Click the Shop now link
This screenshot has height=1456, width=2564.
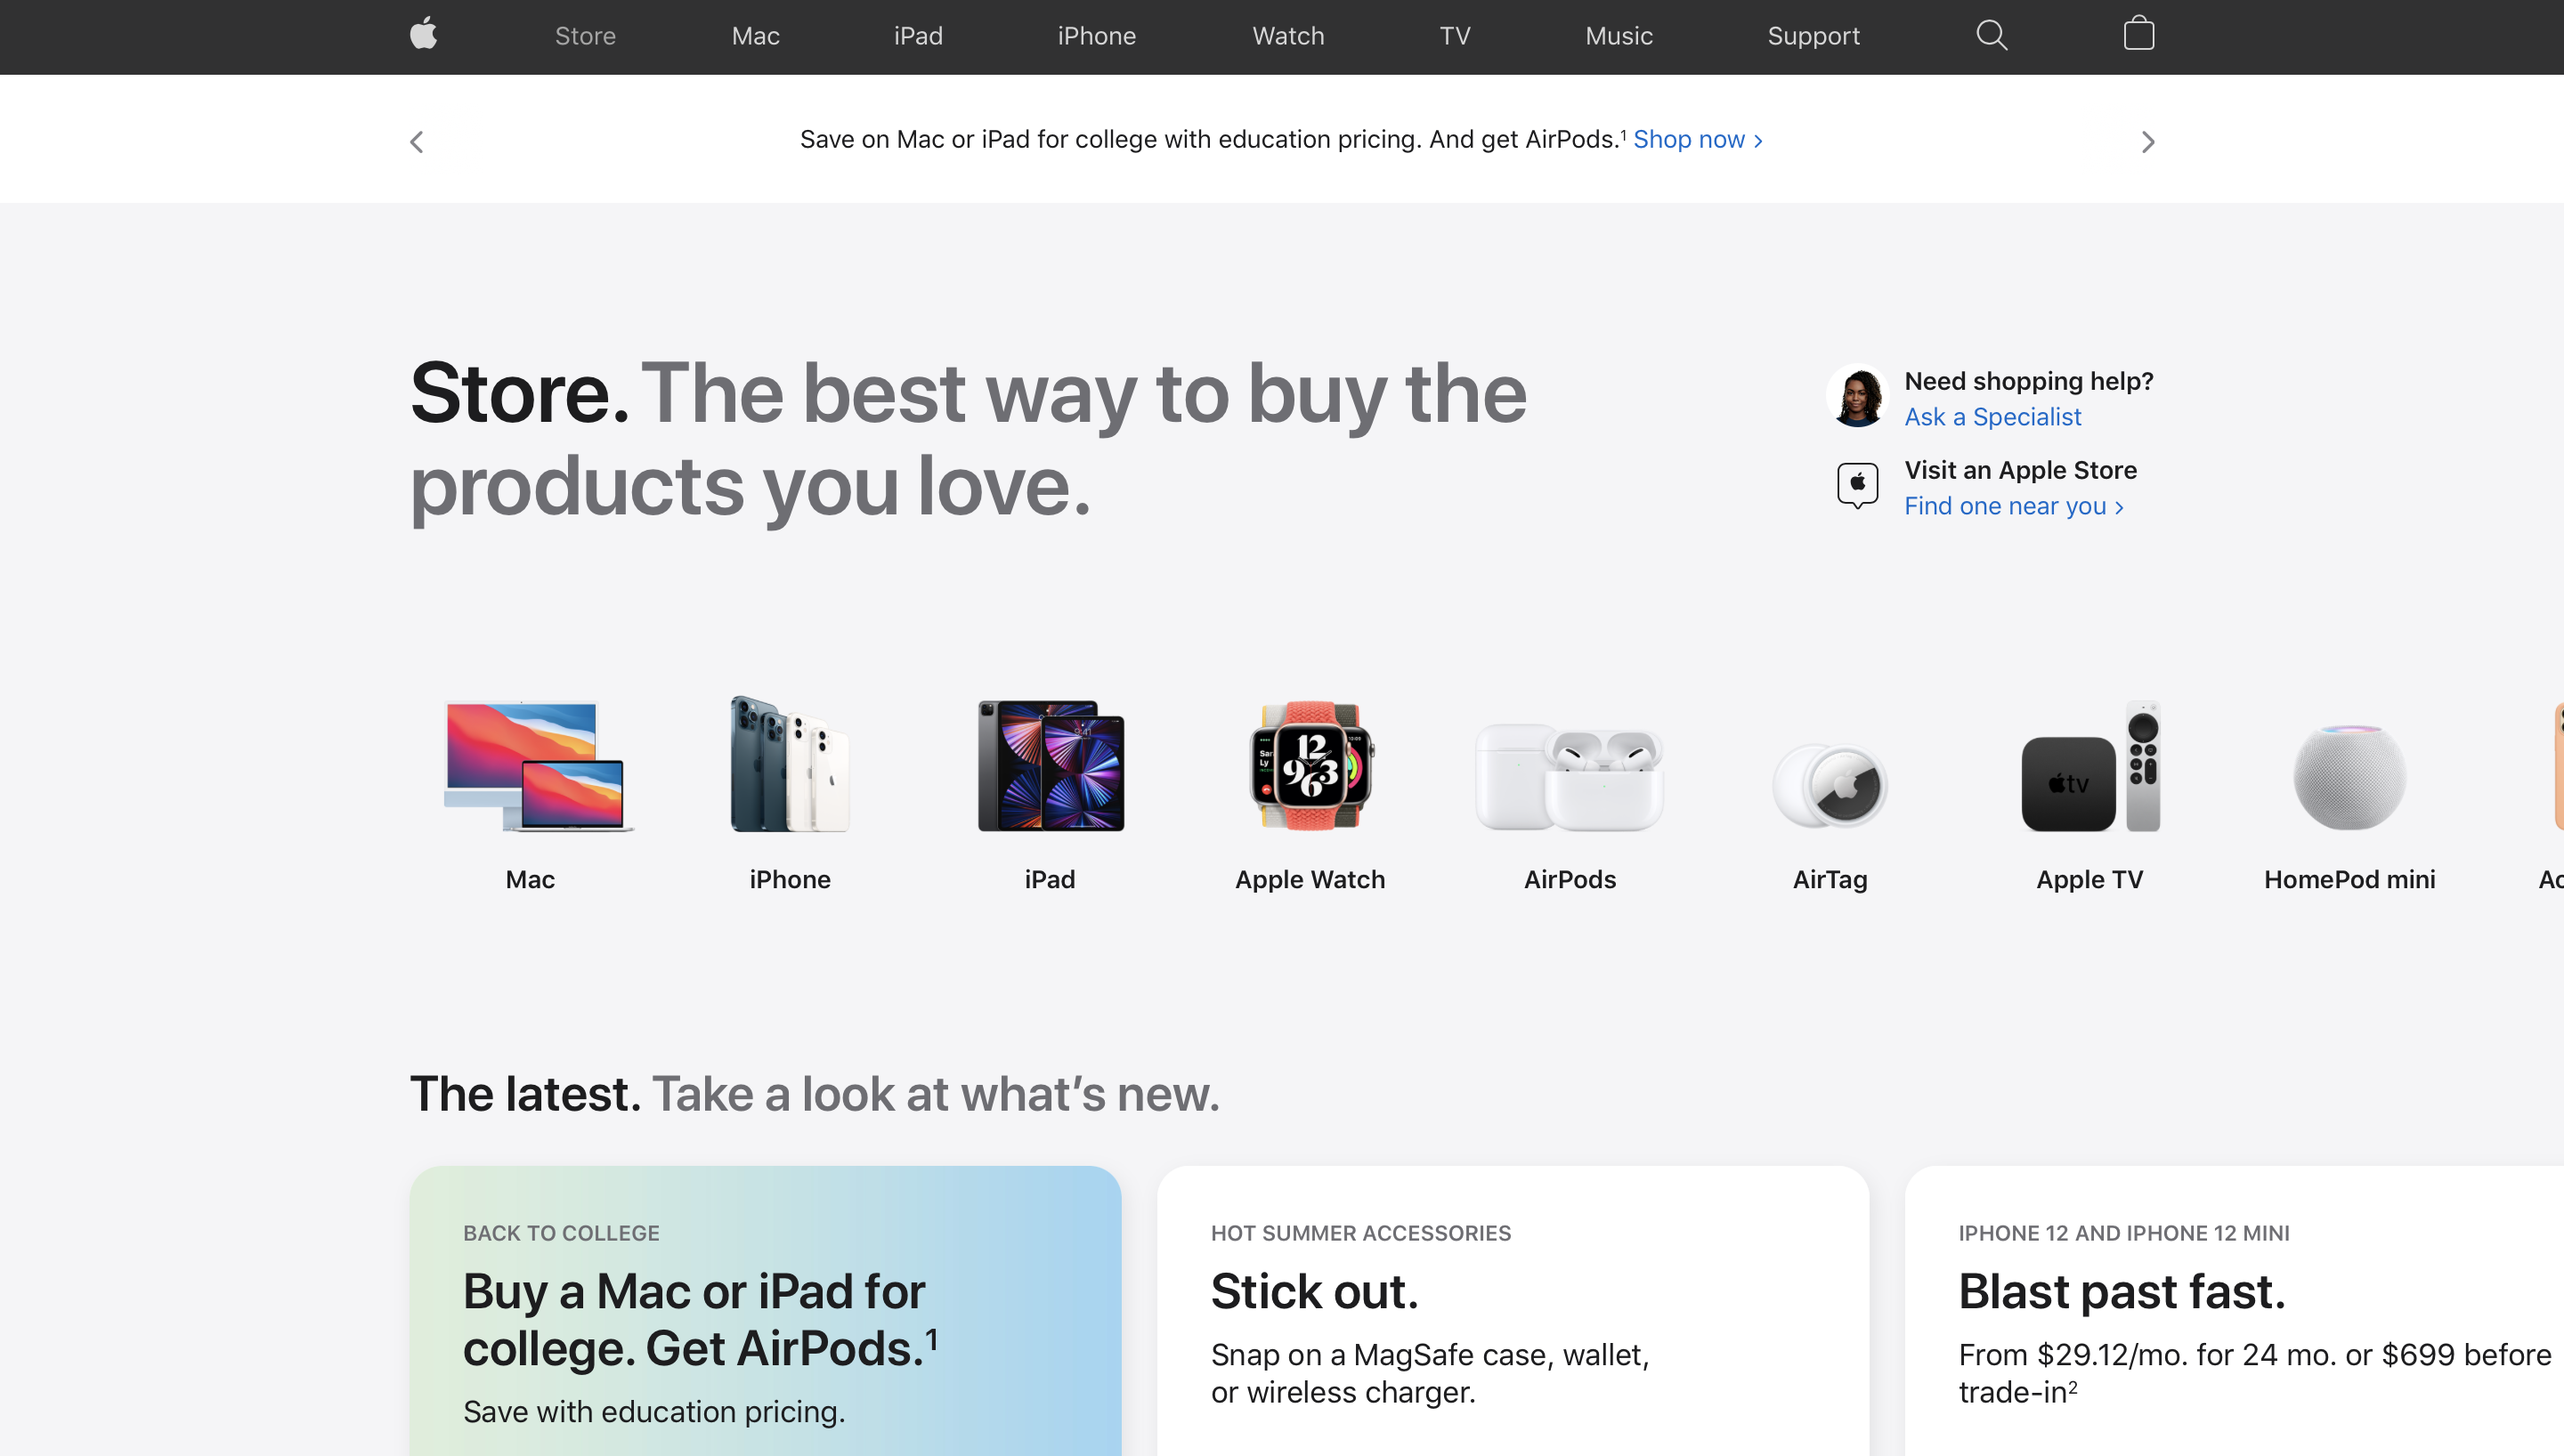click(x=1697, y=139)
